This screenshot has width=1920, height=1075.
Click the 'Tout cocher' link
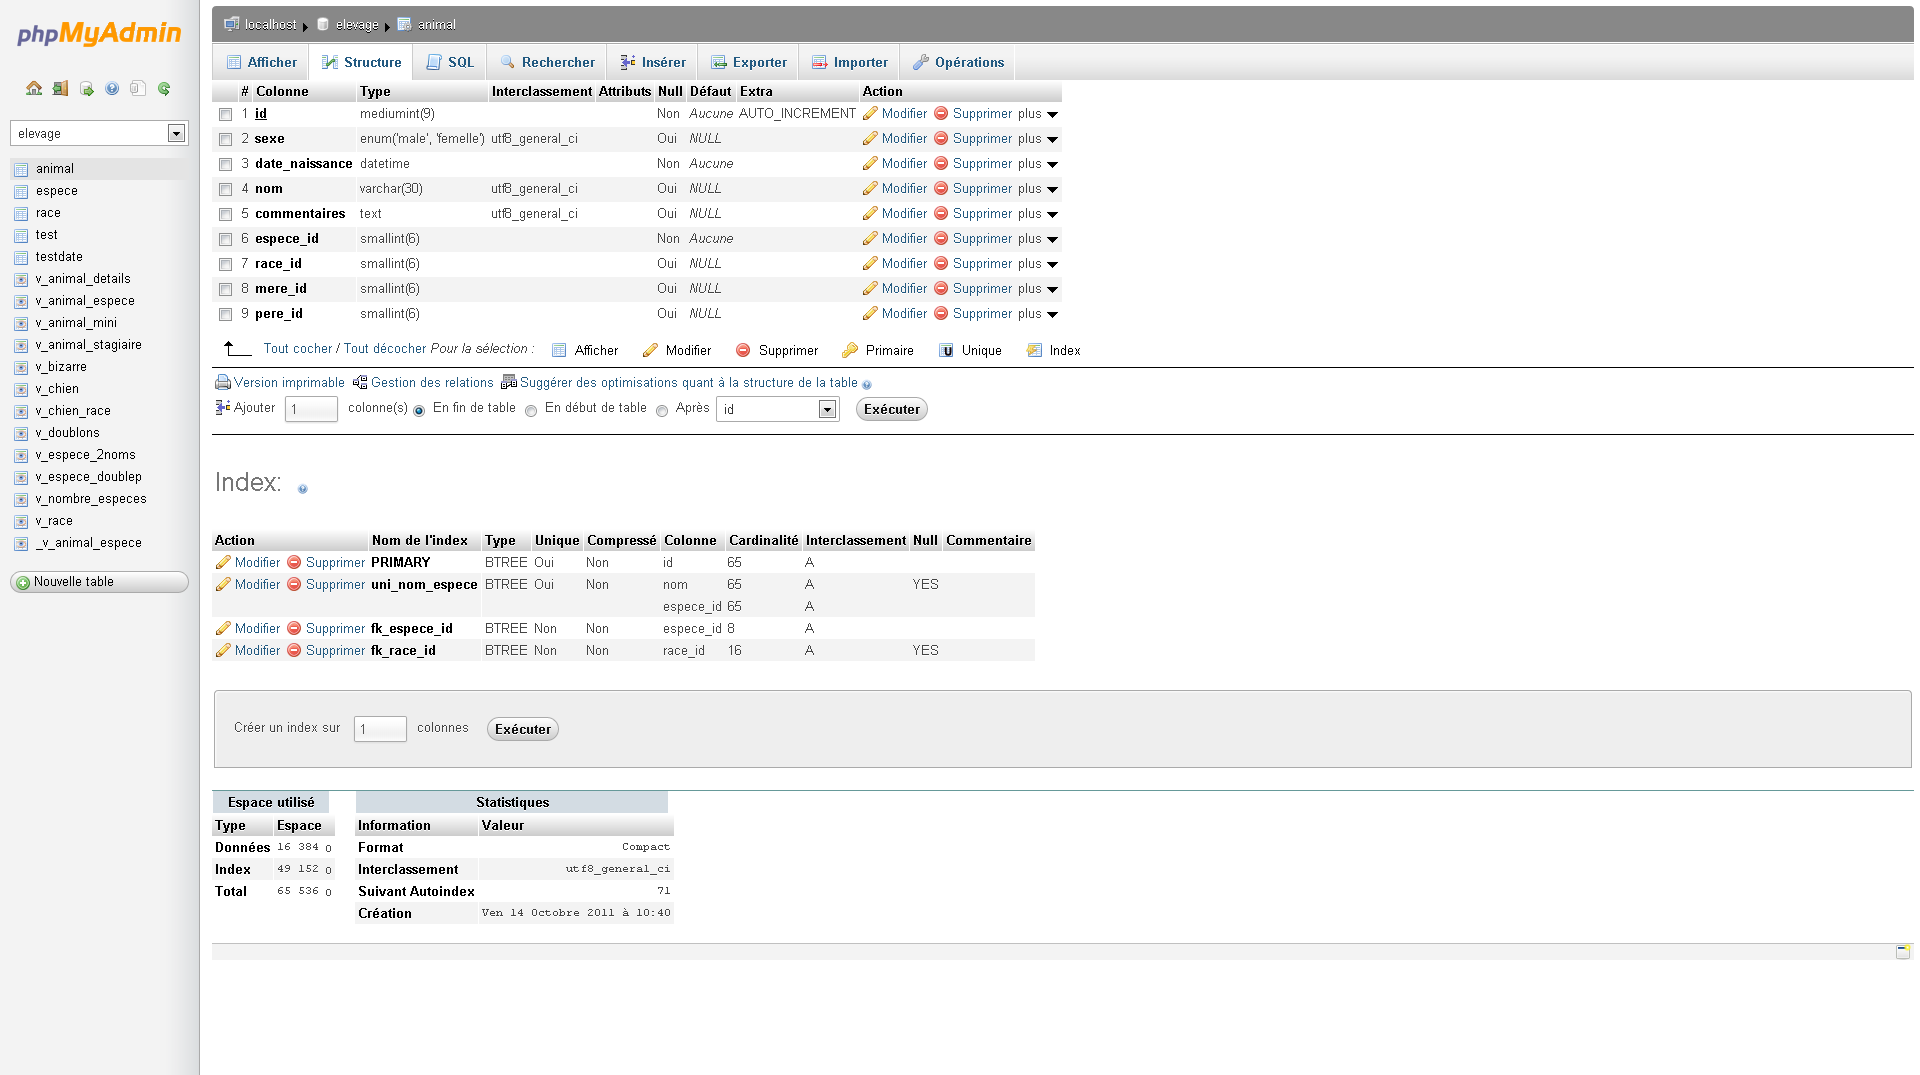point(297,349)
